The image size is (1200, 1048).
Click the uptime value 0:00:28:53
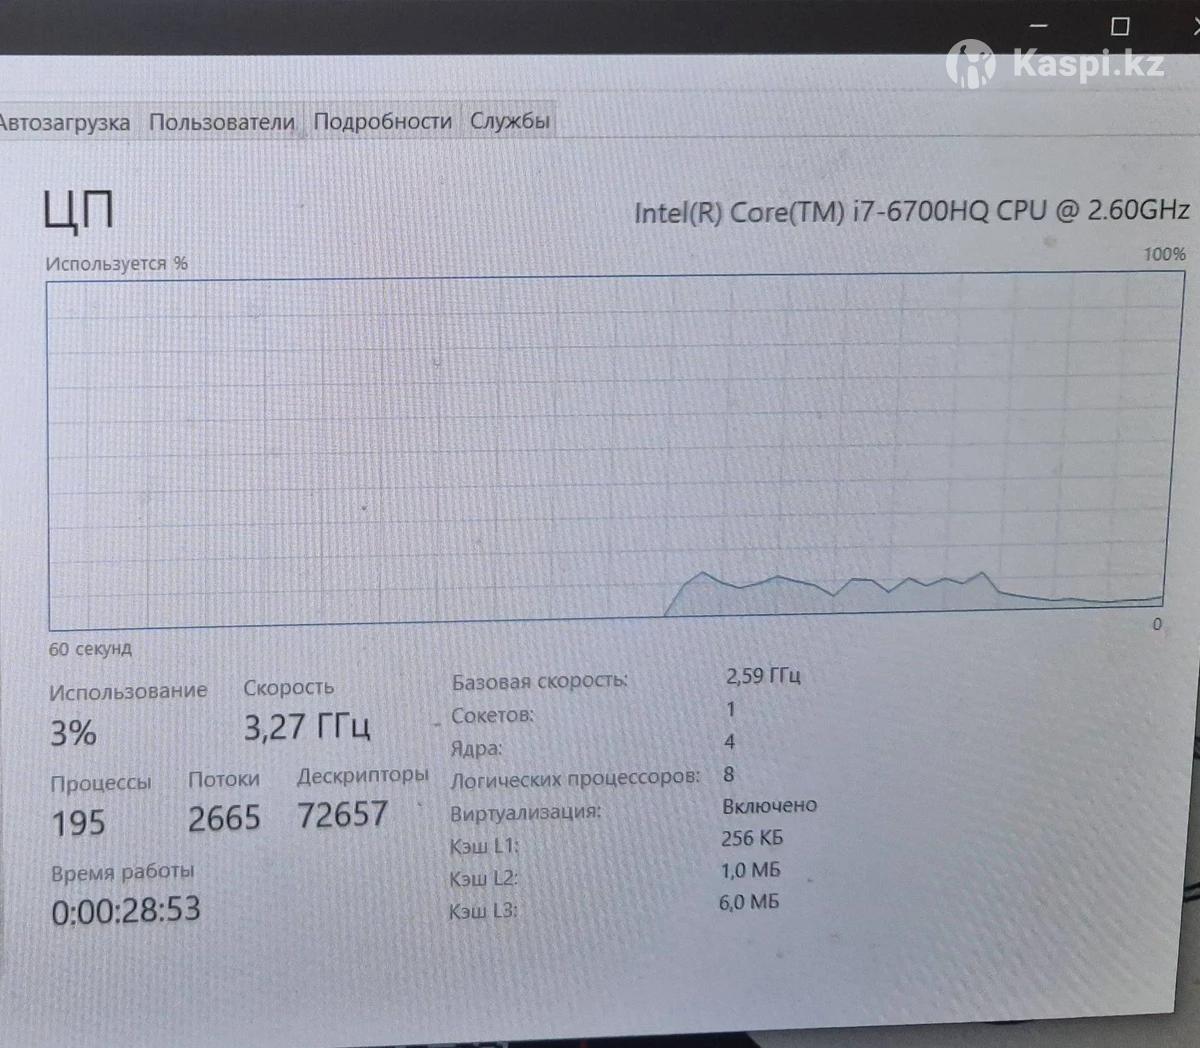click(x=126, y=910)
